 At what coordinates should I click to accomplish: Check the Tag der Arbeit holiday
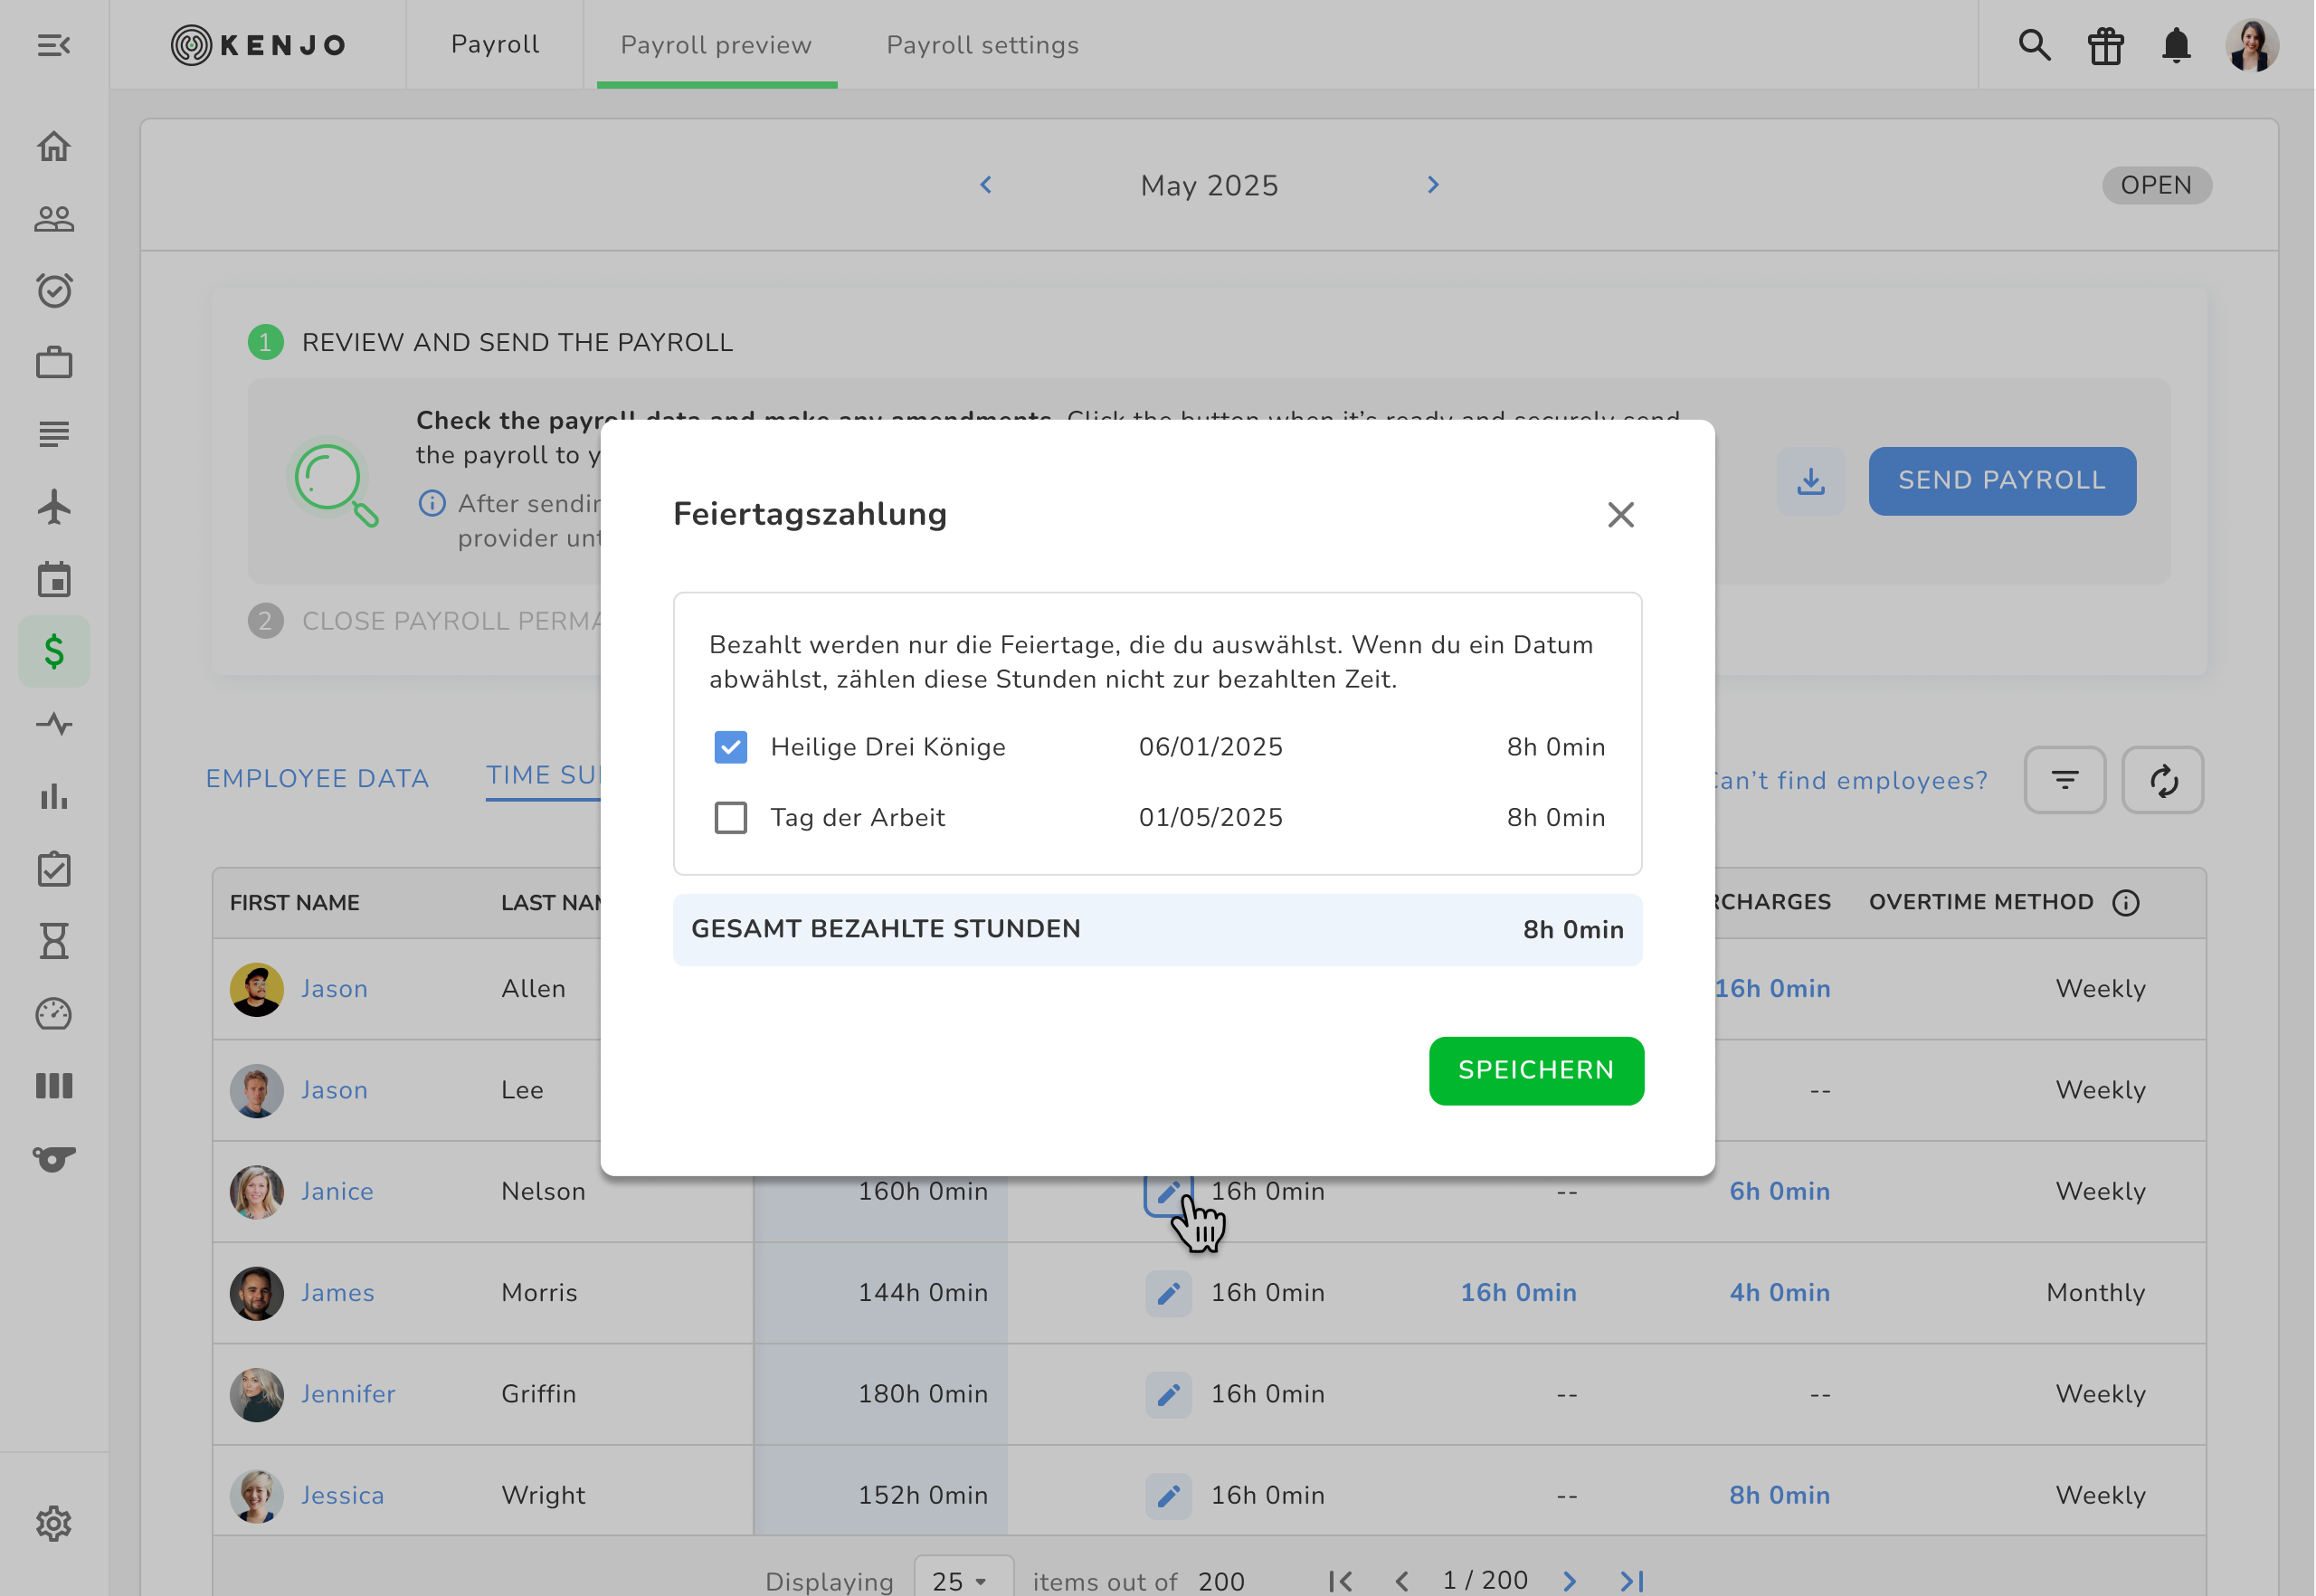point(731,818)
